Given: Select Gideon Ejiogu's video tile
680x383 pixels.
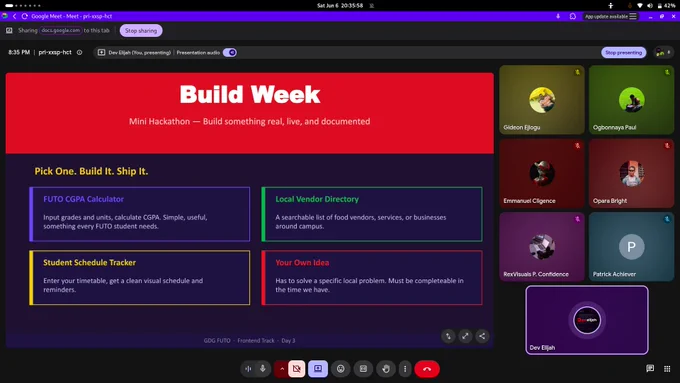Looking at the screenshot, I should 542,100.
